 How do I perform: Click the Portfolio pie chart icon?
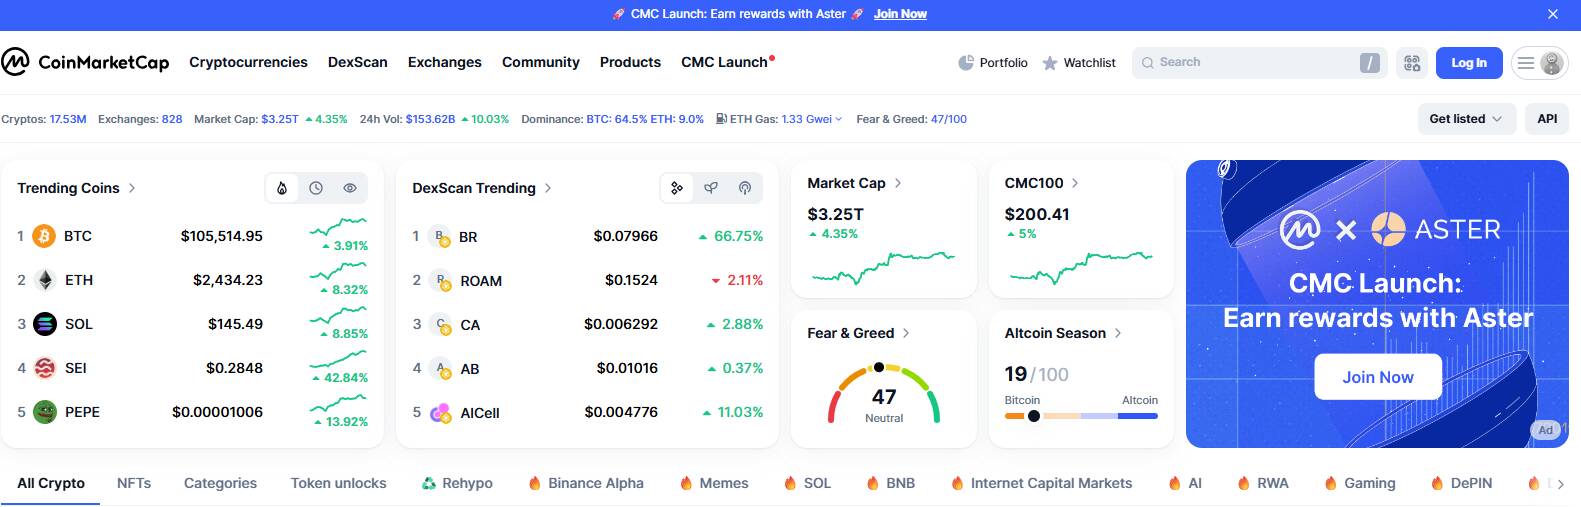click(966, 63)
